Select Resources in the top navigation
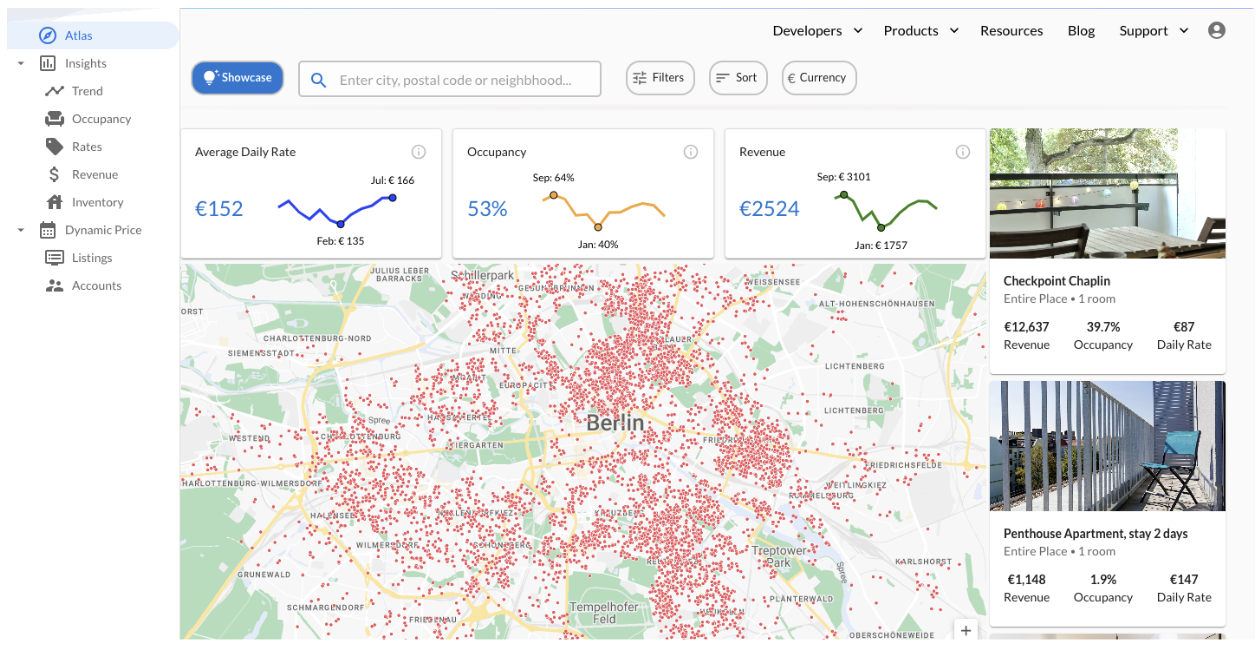1258x652 pixels. click(1011, 31)
